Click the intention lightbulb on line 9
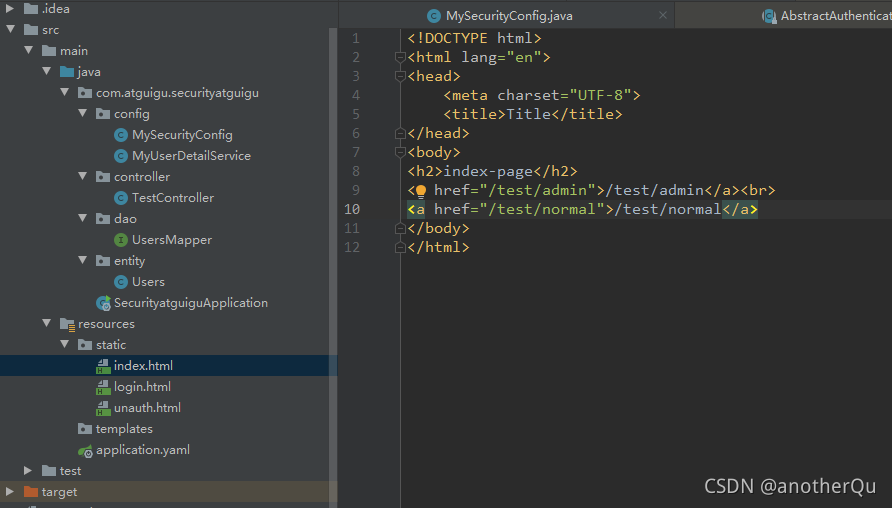This screenshot has width=892, height=508. tap(420, 191)
